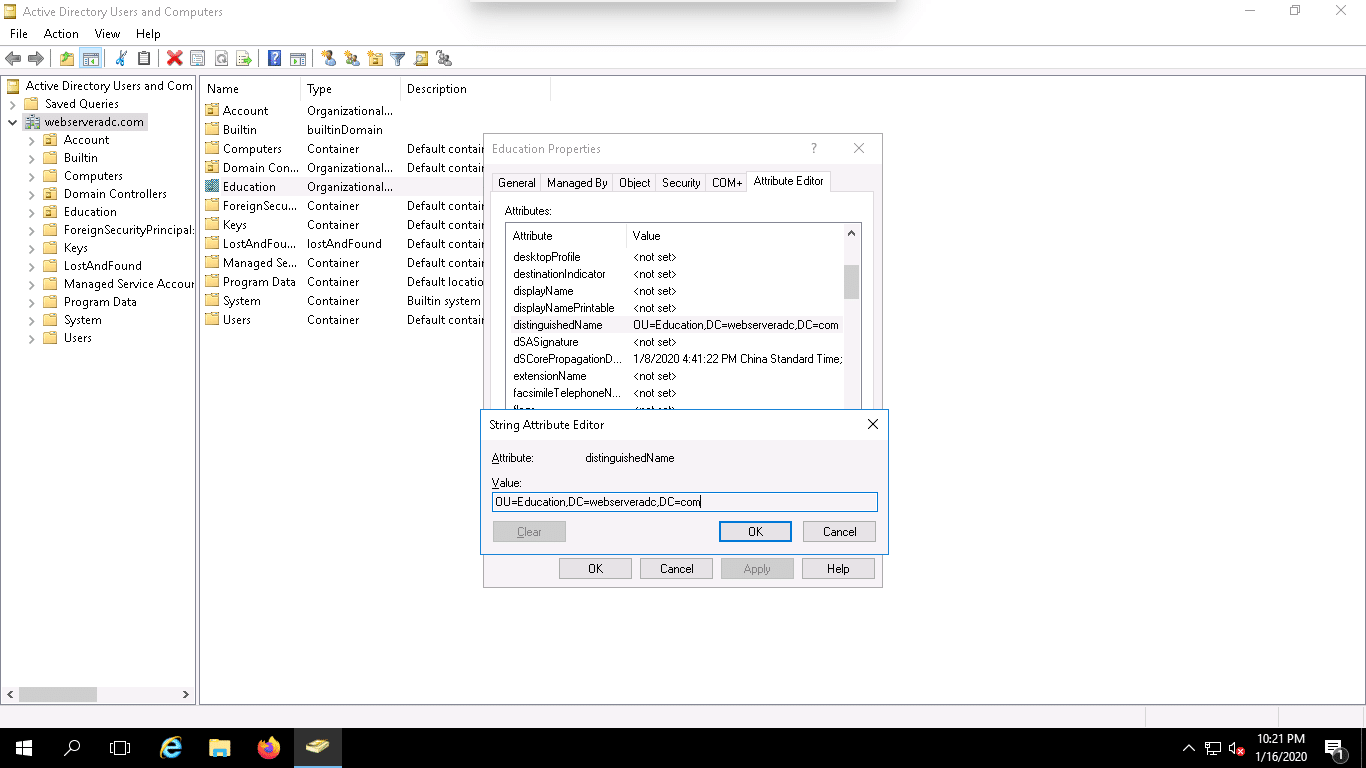The image size is (1366, 768).
Task: Open Internet Explorer from the taskbar
Action: tap(171, 748)
